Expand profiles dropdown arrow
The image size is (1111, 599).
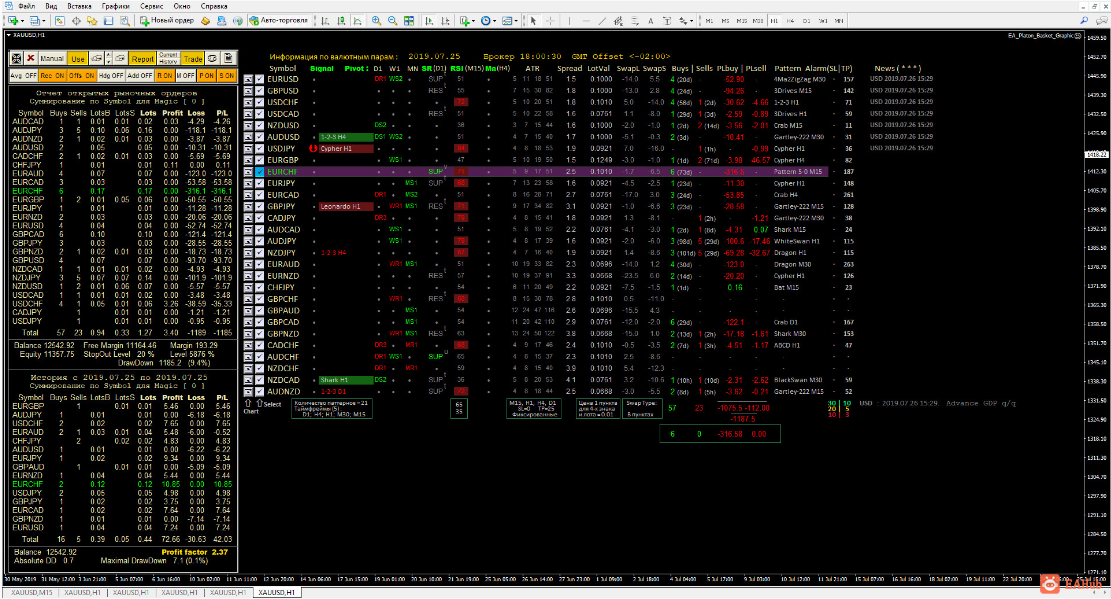tap(44, 21)
